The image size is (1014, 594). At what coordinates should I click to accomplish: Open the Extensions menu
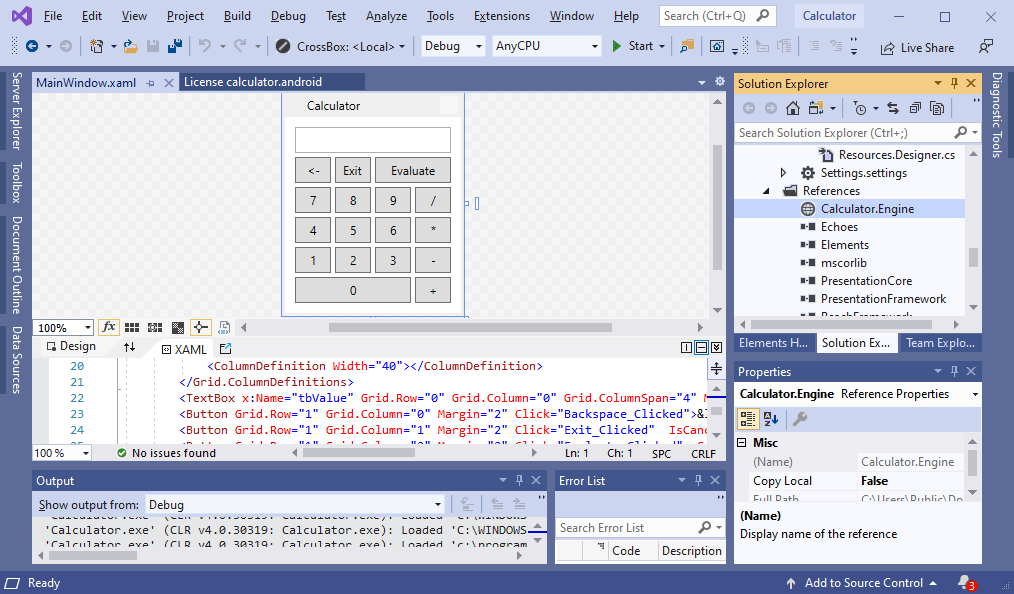[x=502, y=16]
